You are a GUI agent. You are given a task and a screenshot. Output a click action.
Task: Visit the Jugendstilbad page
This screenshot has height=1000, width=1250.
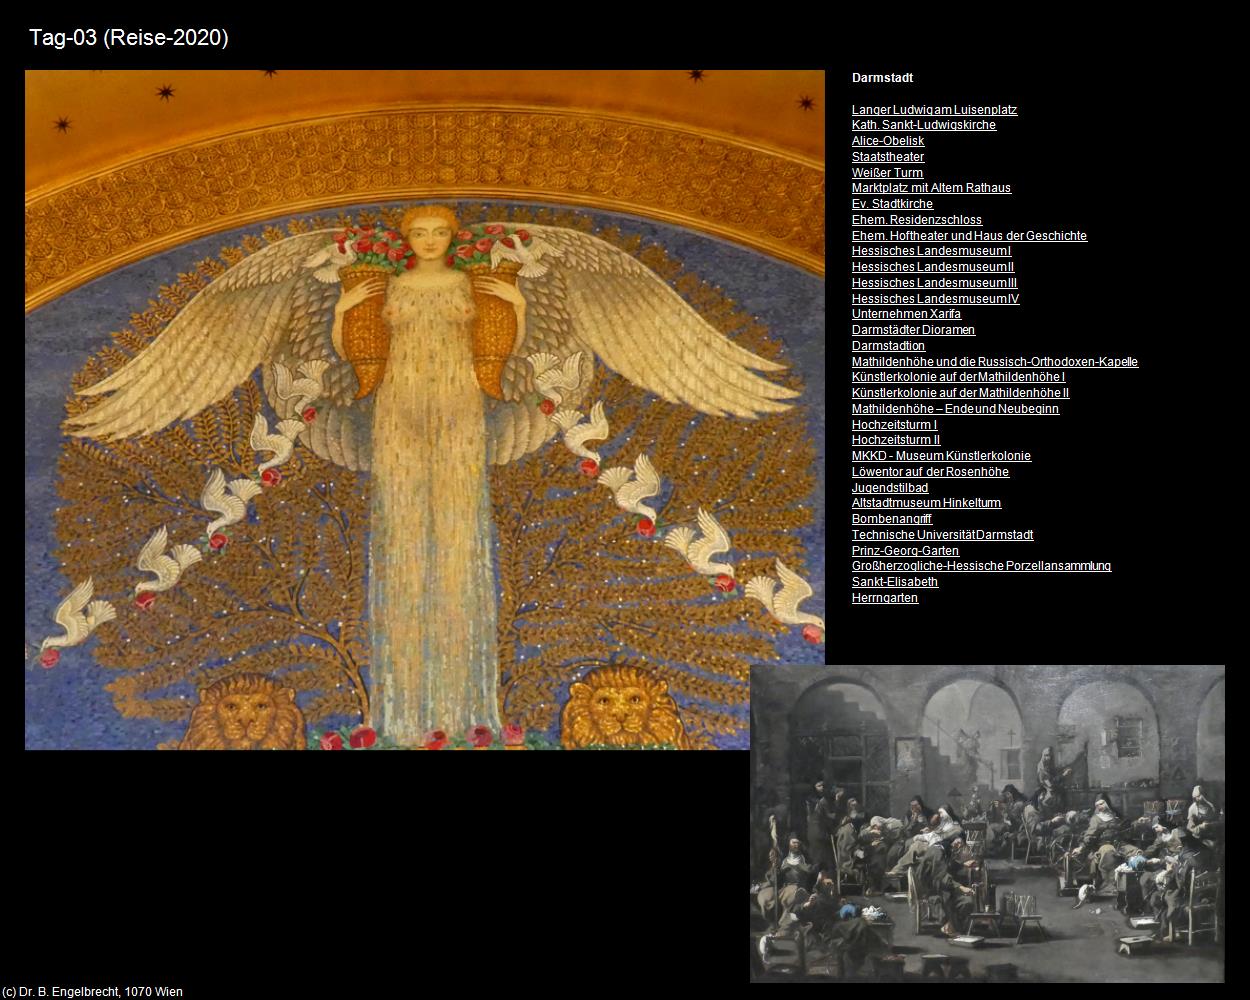coord(890,488)
